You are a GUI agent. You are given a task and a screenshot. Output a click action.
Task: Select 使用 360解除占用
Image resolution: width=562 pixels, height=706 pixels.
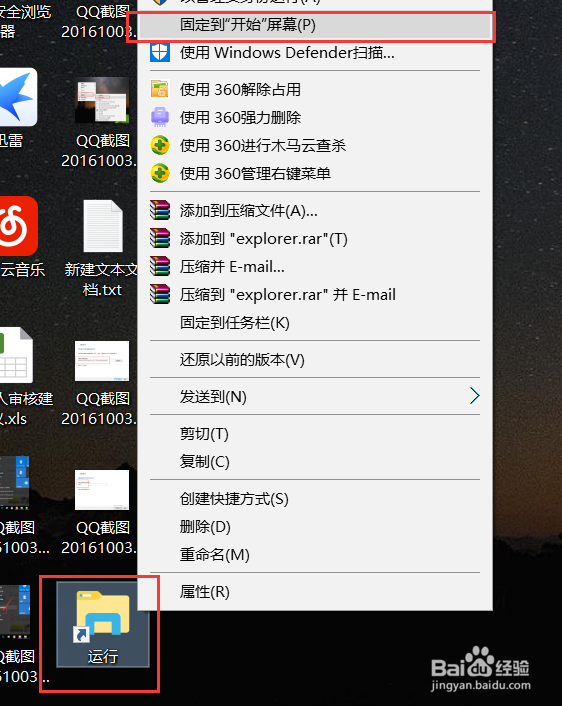315,90
